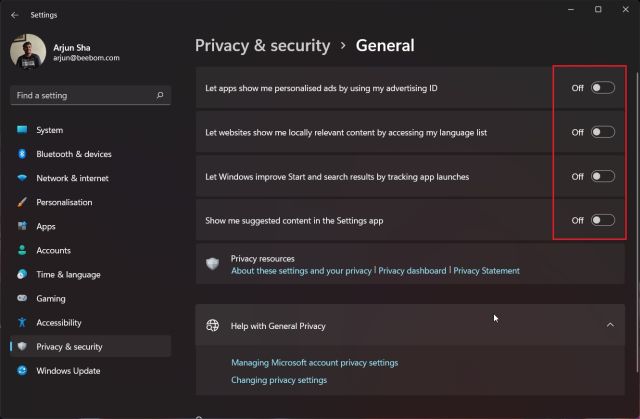Click the Apps icon in sidebar

click(x=22, y=226)
